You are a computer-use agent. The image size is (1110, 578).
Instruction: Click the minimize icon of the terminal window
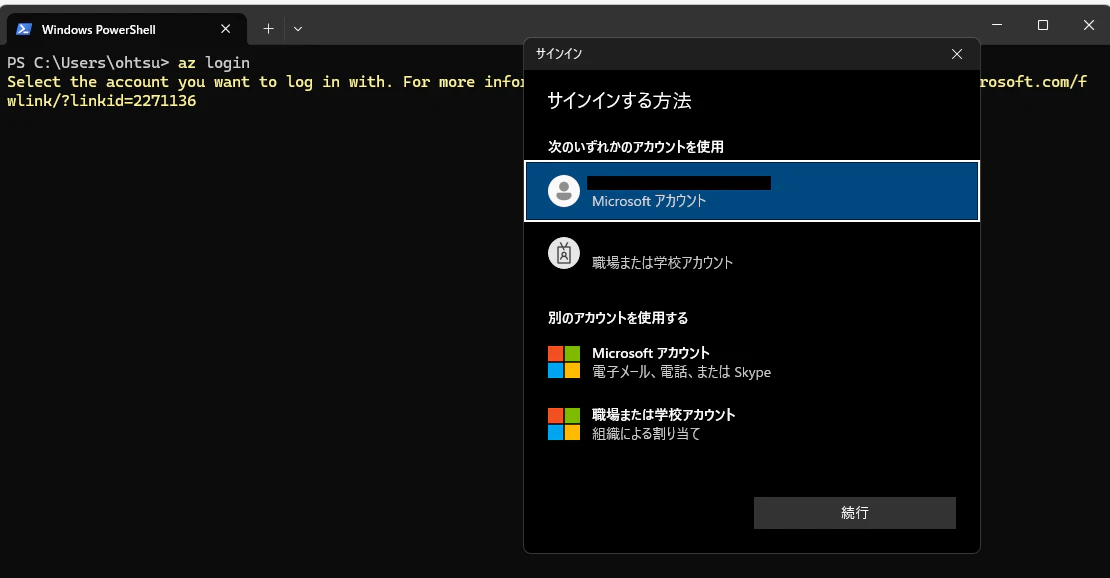(996, 25)
